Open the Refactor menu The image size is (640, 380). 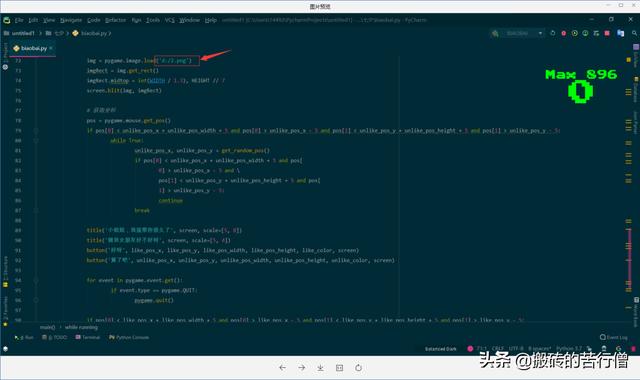(x=116, y=20)
